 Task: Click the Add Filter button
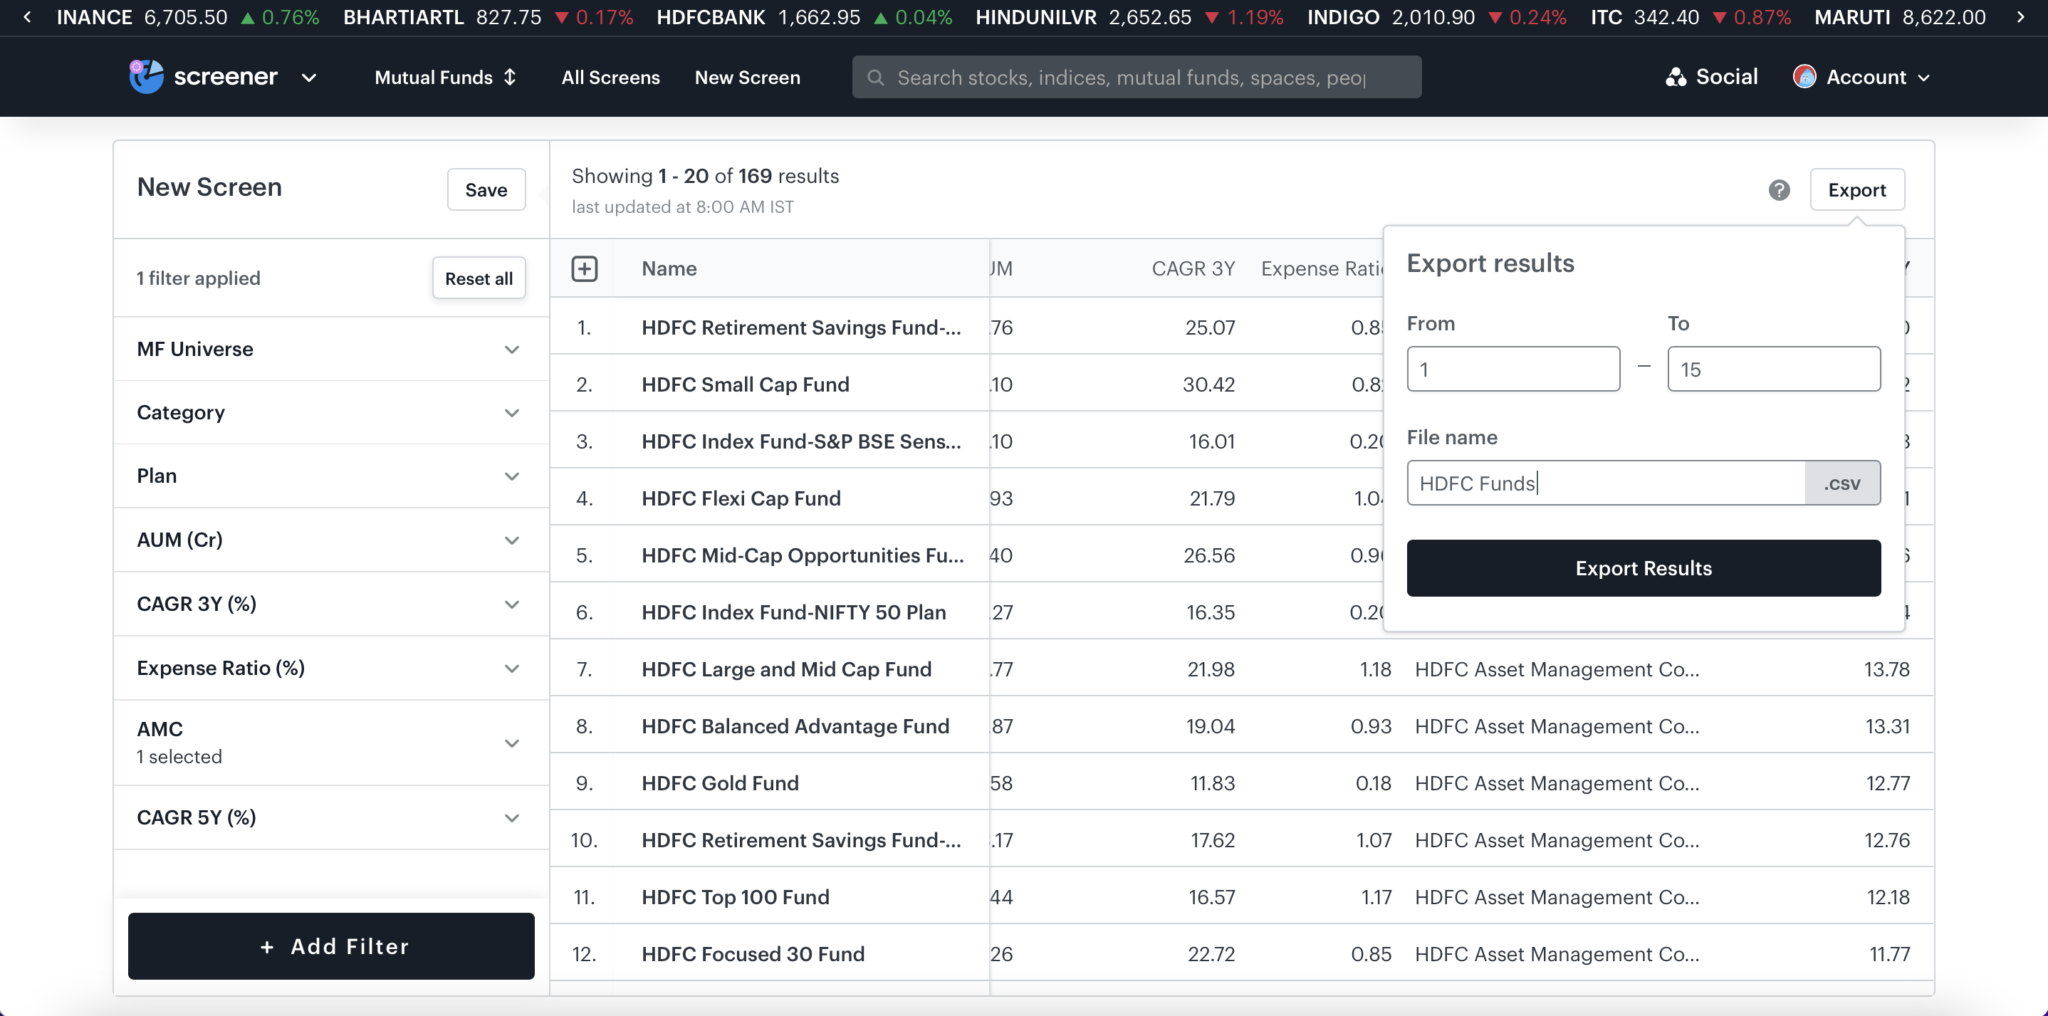pos(331,946)
